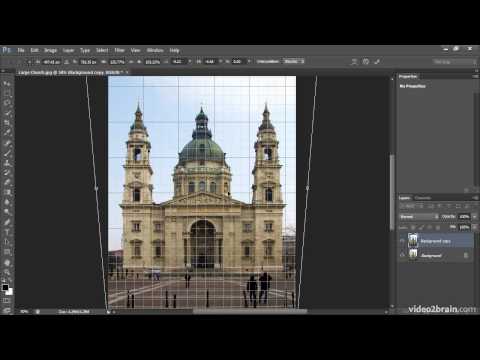480x360 pixels.
Task: Click the foreground color swatch
Action: (x=5, y=287)
